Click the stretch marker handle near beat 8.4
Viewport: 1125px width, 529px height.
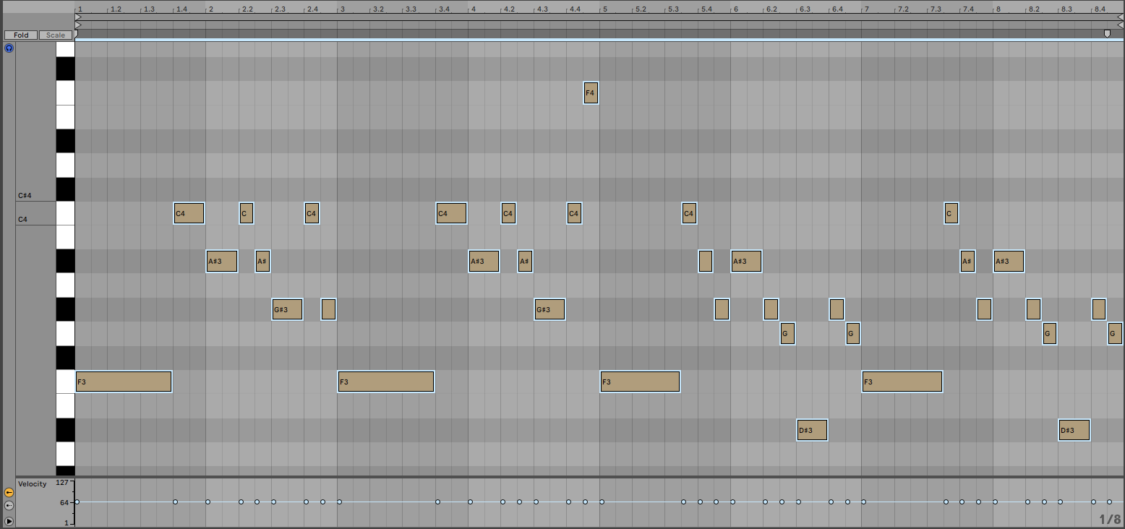click(x=1106, y=34)
